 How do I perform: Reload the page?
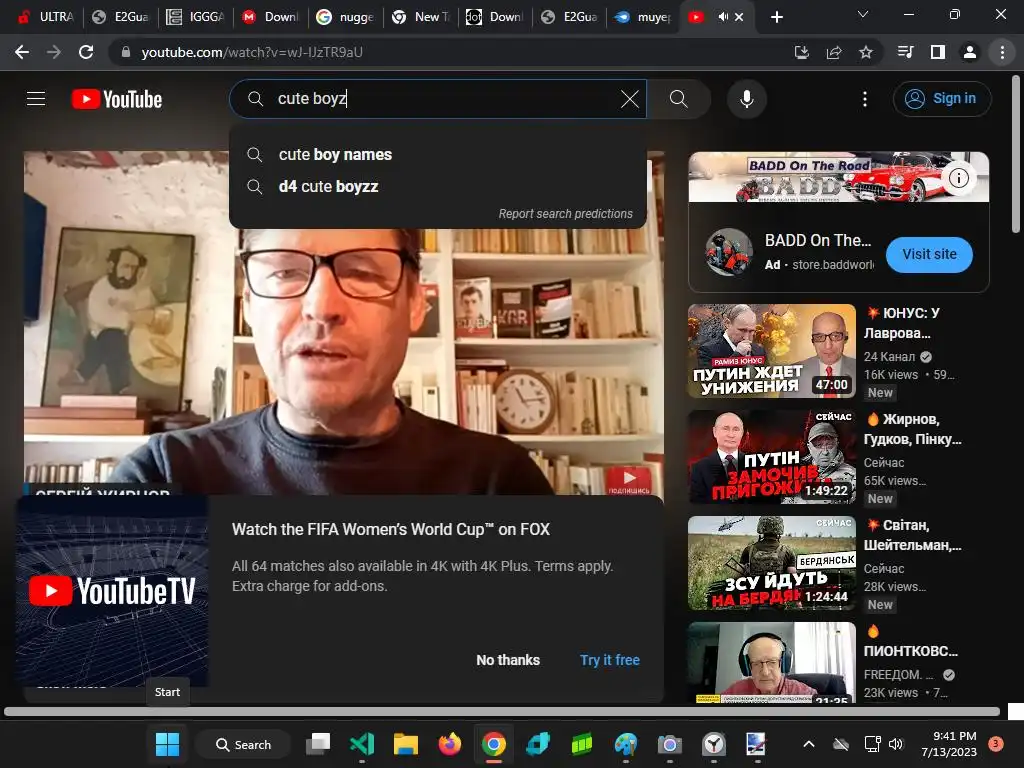coord(86,52)
